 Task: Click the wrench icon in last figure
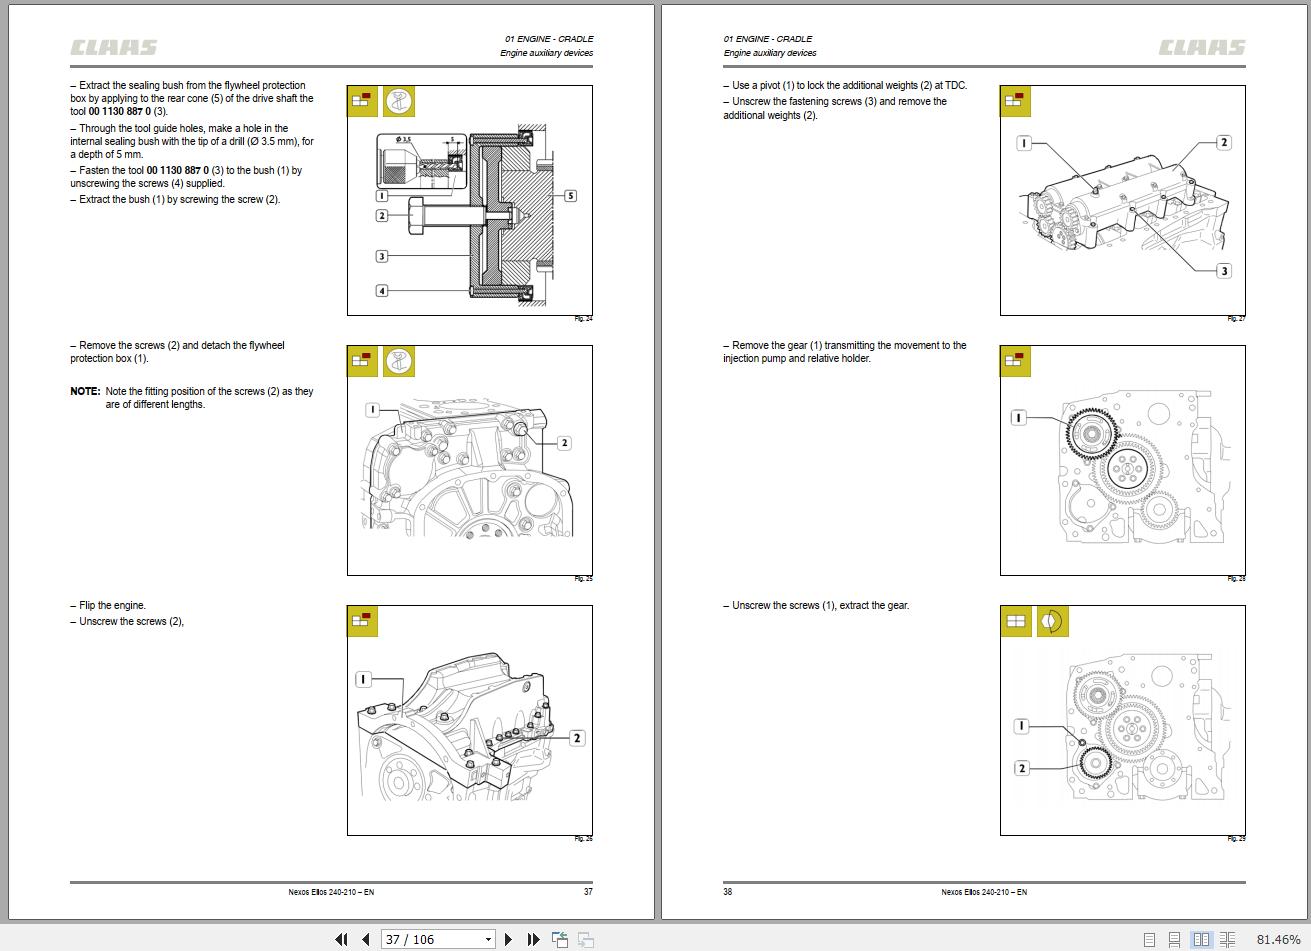[1052, 621]
